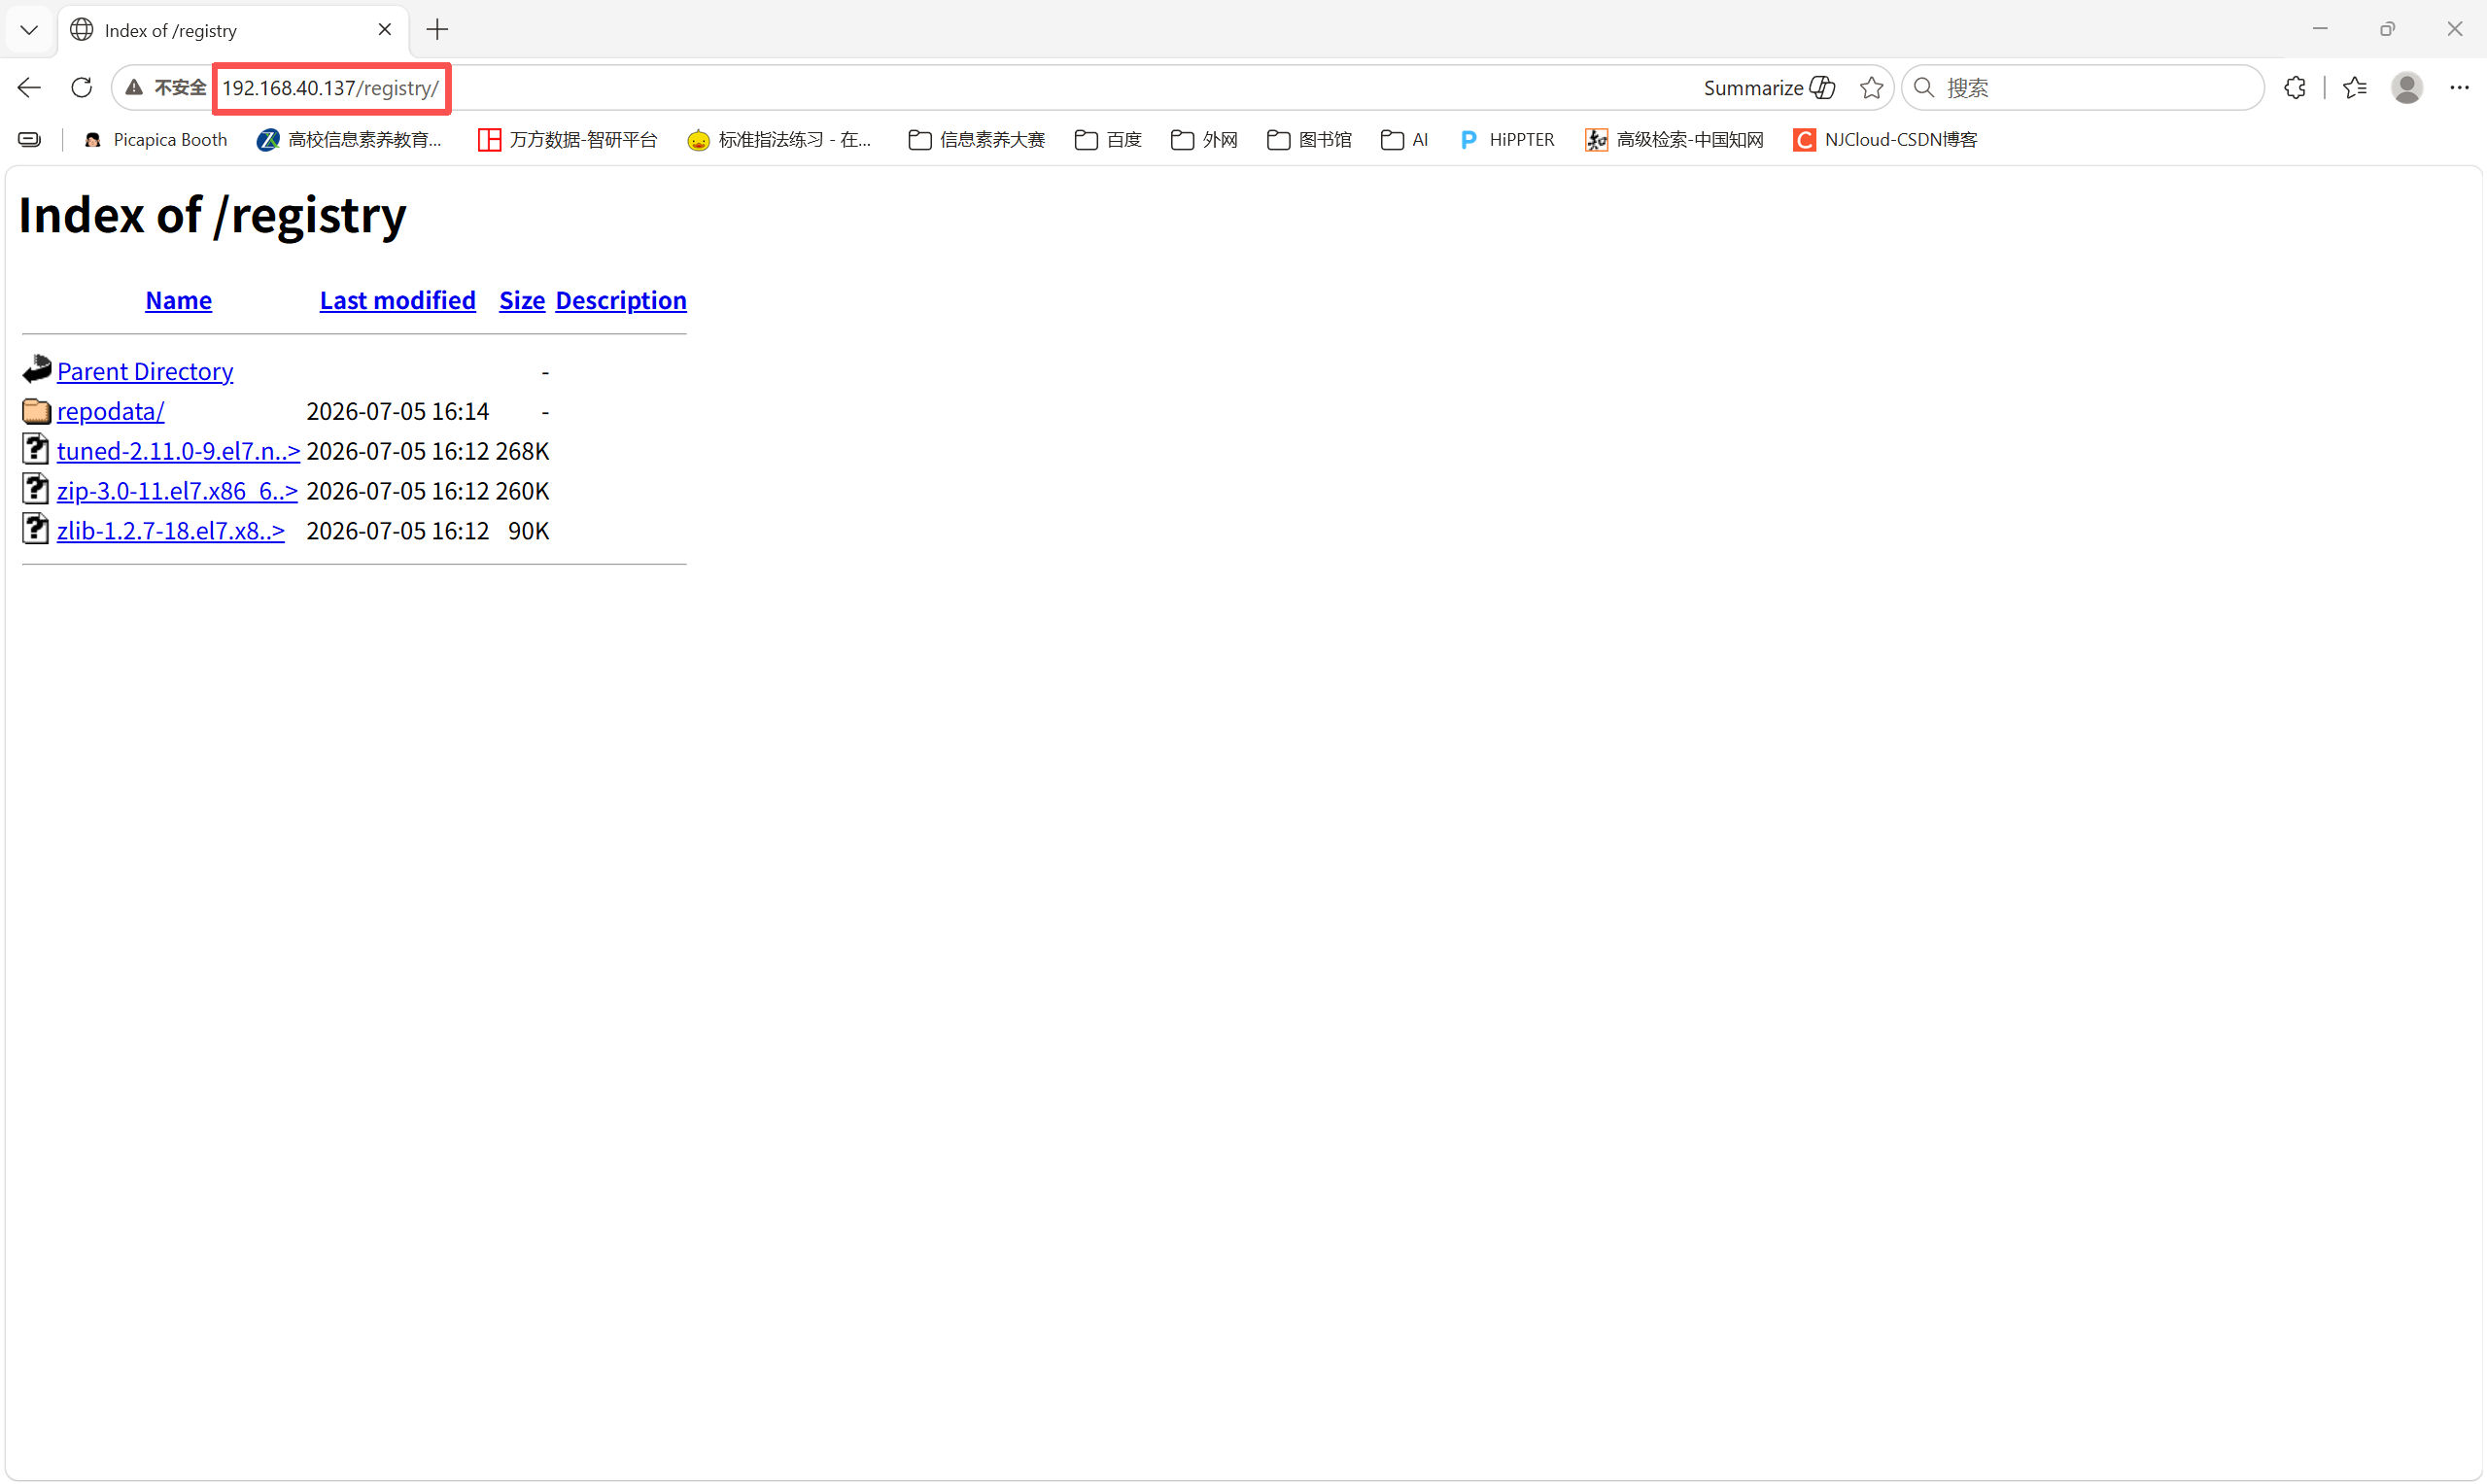Click the unknown-file icon beside tuned package
Viewport: 2487px width, 1484px height.
tap(36, 449)
